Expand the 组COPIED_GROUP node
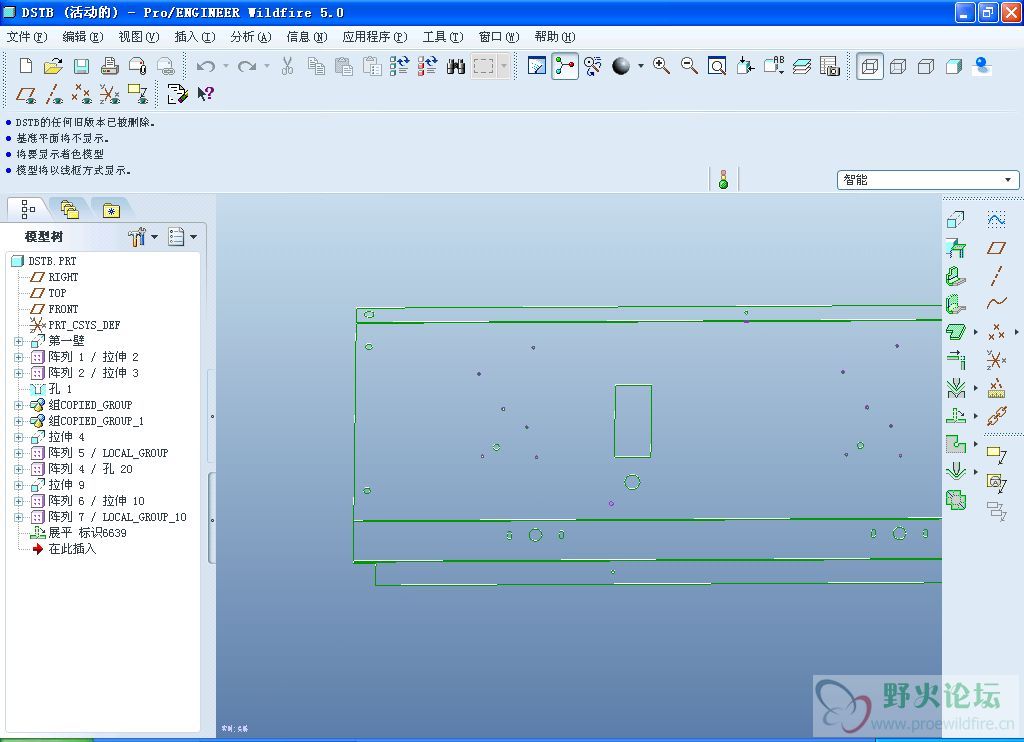The height and width of the screenshot is (742, 1024). click(18, 406)
